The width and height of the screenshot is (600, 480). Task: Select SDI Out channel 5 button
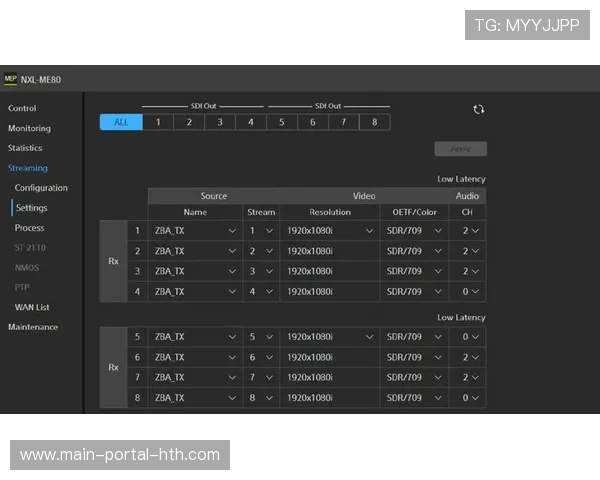pos(282,122)
